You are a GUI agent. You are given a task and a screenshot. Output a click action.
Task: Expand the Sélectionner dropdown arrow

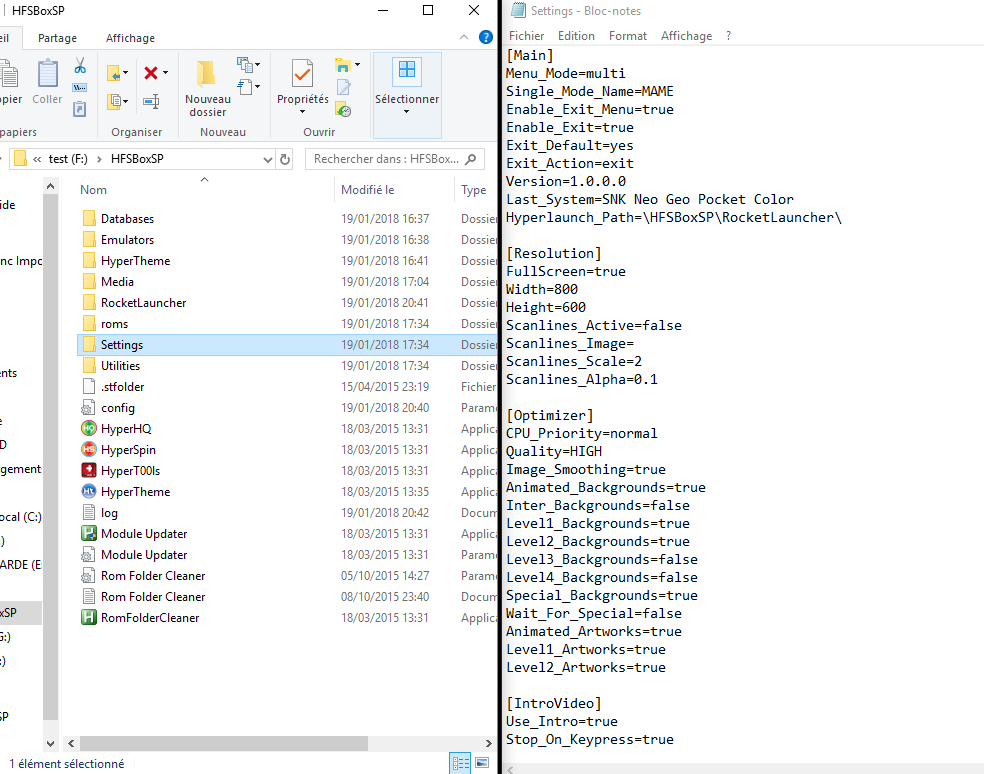coord(407,112)
